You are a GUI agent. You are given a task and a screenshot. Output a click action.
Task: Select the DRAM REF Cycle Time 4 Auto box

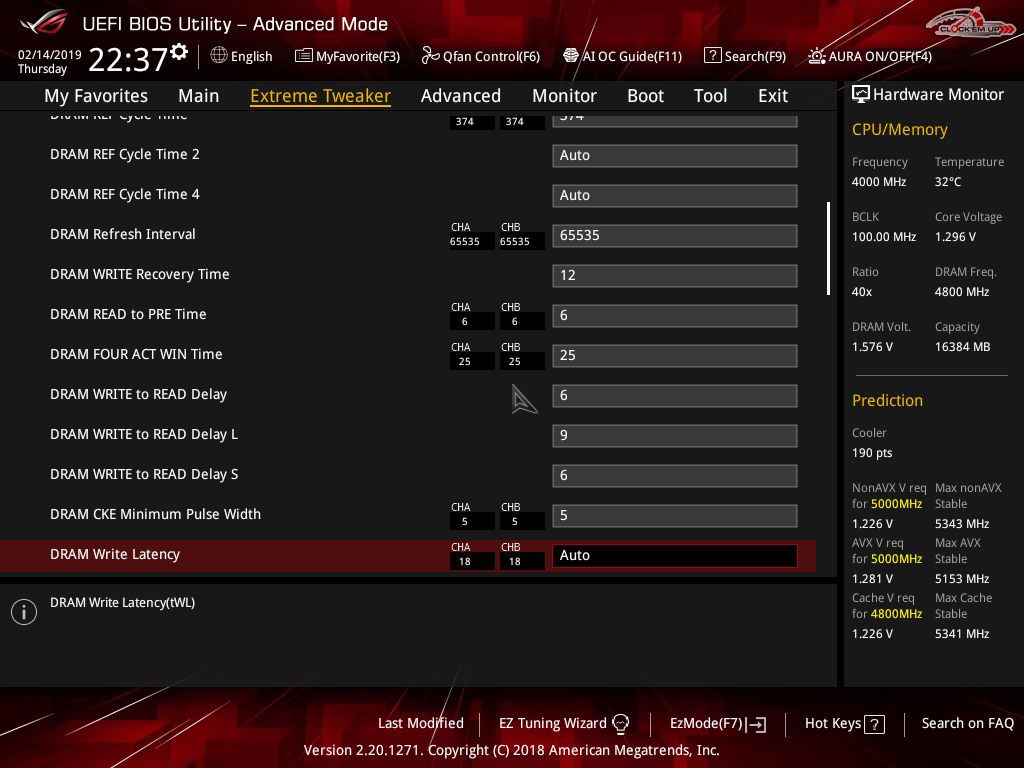pyautogui.click(x=674, y=196)
